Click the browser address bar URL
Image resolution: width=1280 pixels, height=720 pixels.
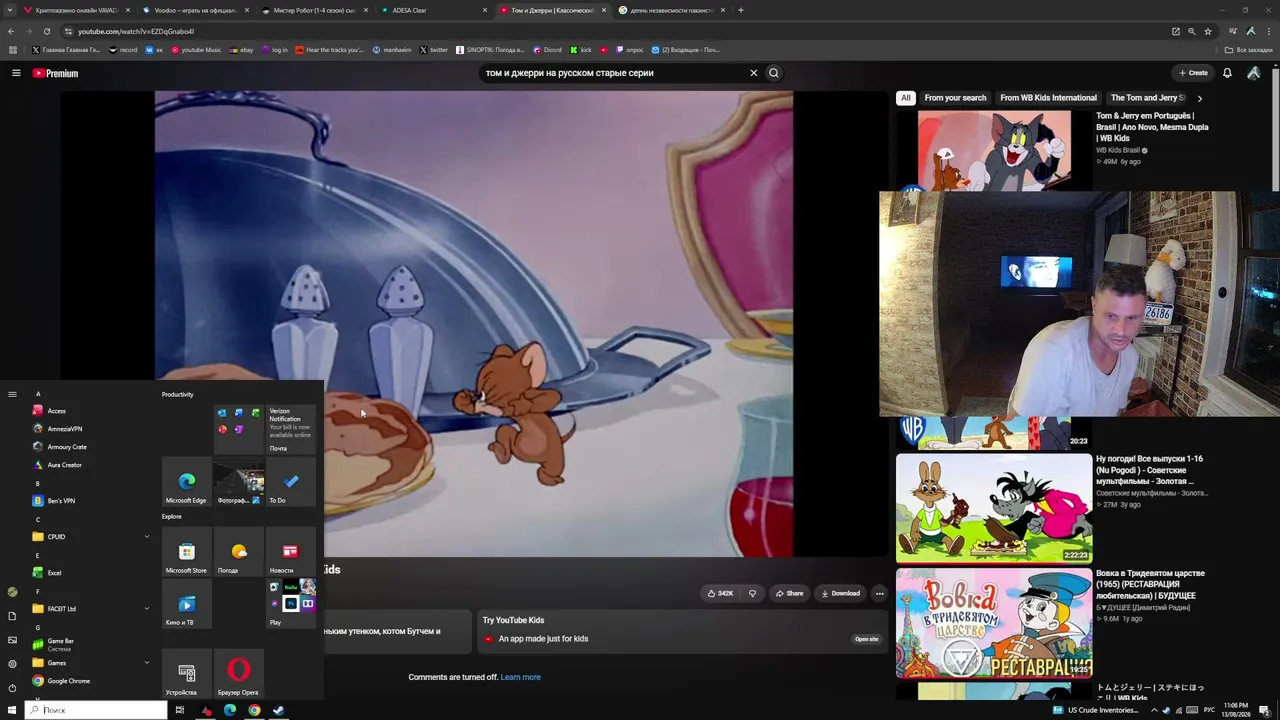click(x=136, y=31)
